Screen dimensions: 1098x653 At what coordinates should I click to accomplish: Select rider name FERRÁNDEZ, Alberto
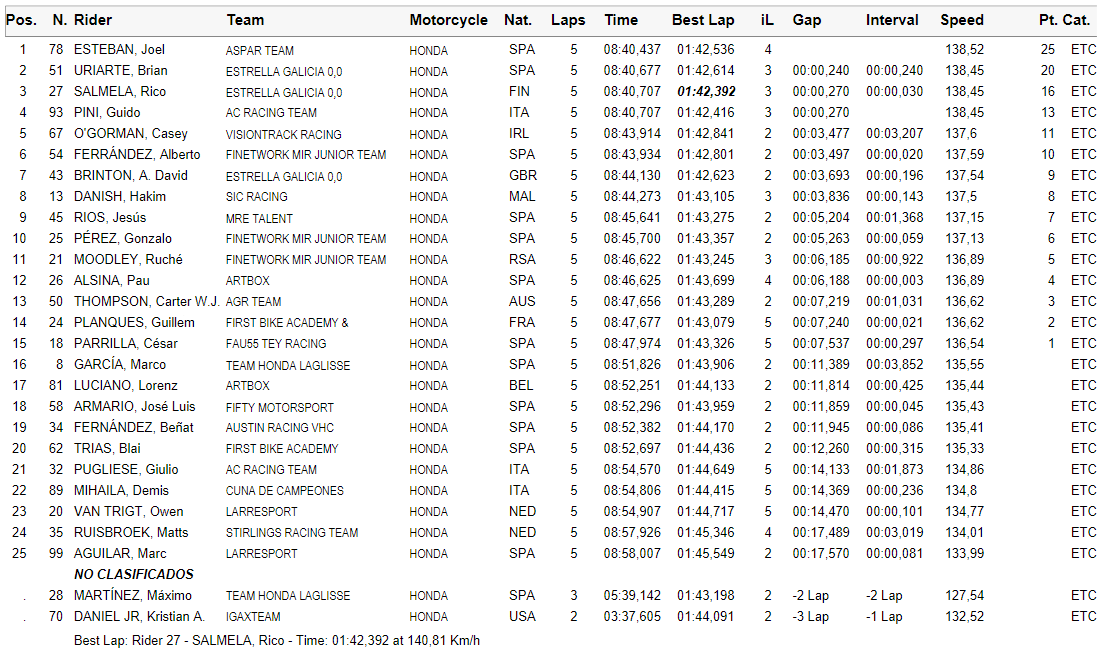click(137, 155)
